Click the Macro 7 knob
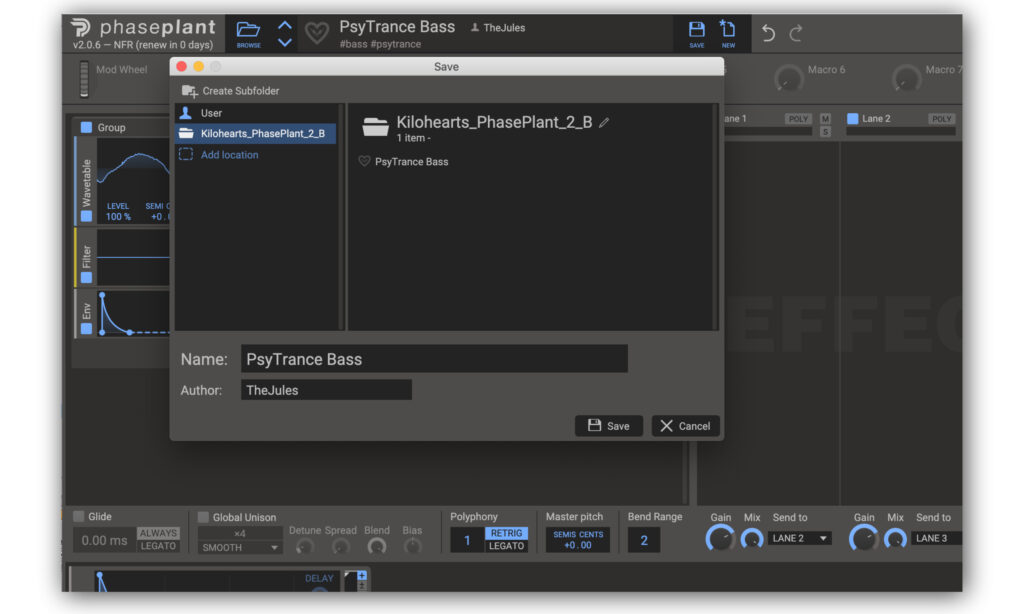This screenshot has height=614, width=1024. click(906, 79)
